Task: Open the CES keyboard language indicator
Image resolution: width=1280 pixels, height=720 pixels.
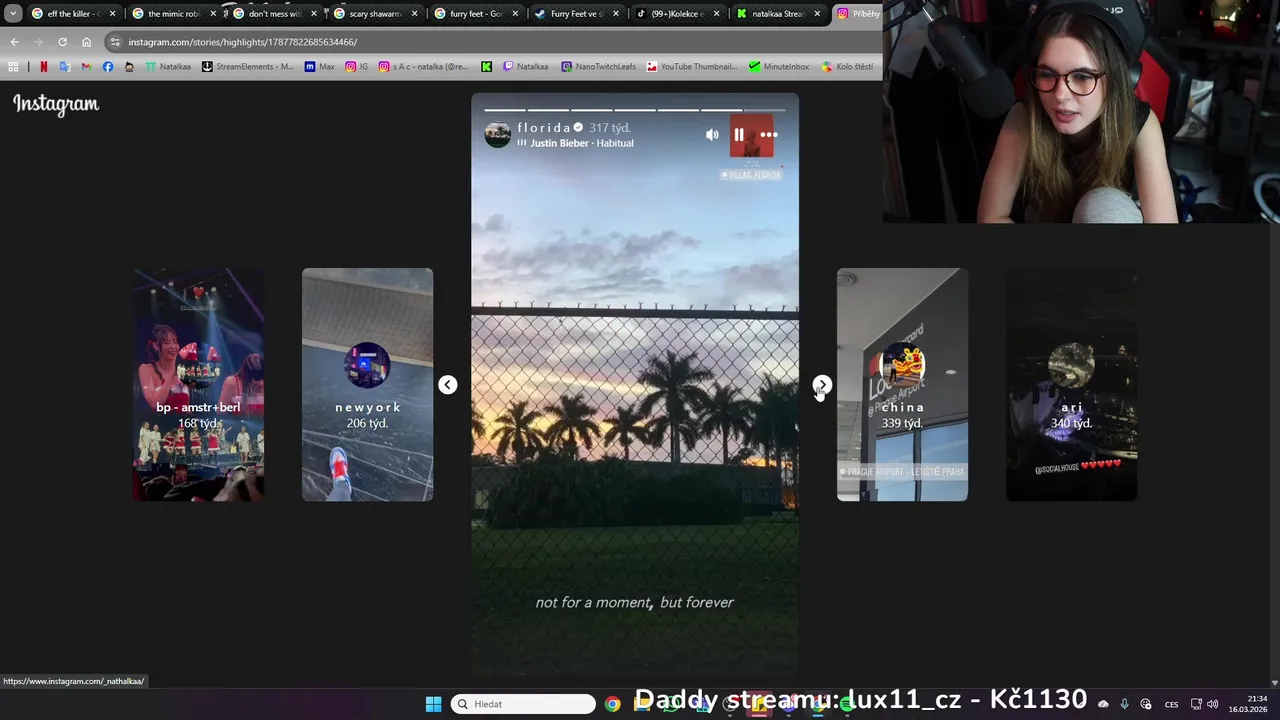Action: tap(1171, 704)
